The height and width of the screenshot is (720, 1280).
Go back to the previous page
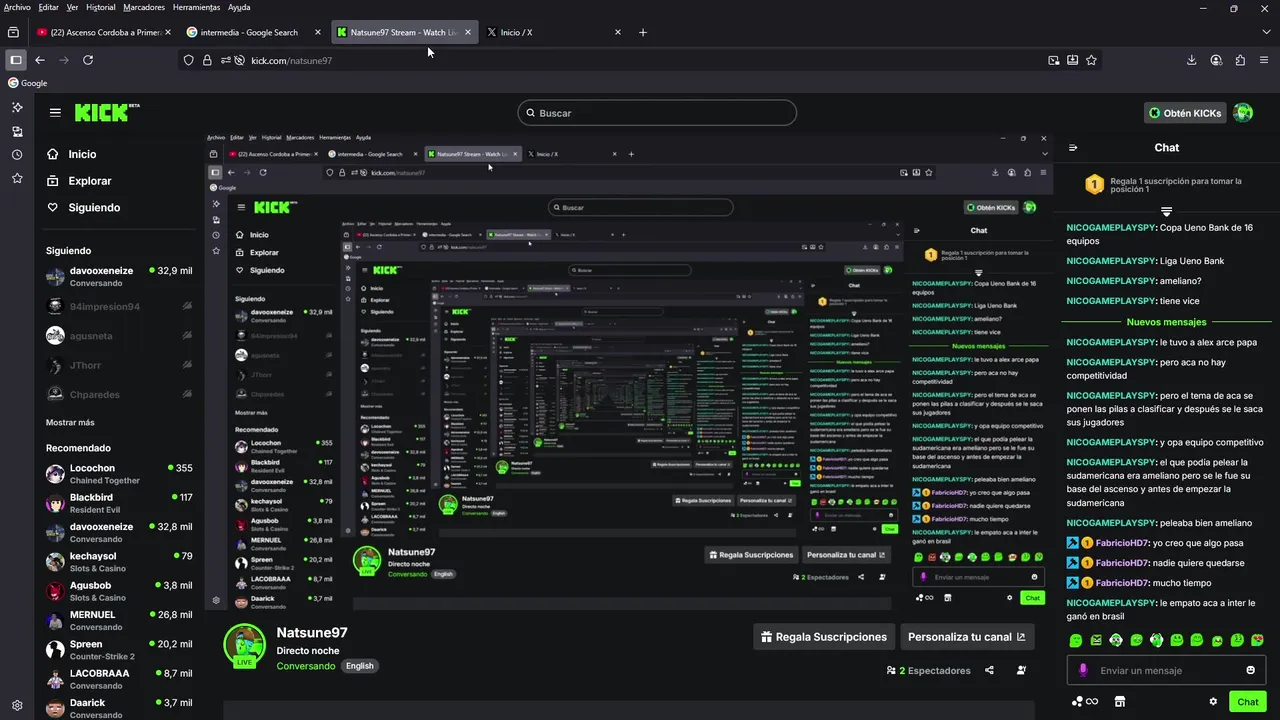pos(40,60)
